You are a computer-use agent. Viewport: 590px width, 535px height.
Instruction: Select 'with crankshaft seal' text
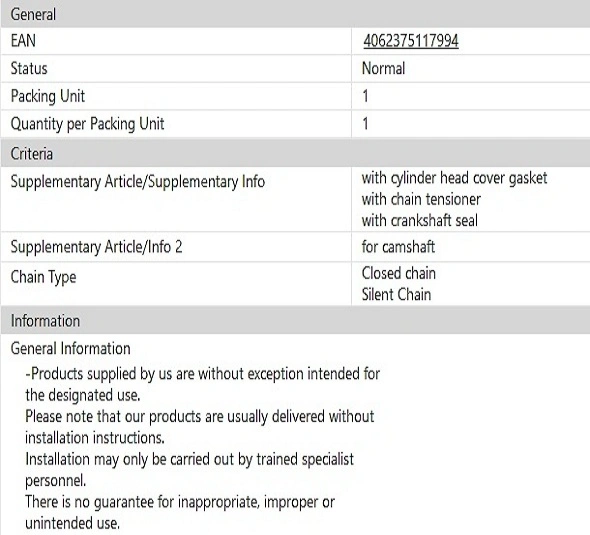(x=420, y=220)
